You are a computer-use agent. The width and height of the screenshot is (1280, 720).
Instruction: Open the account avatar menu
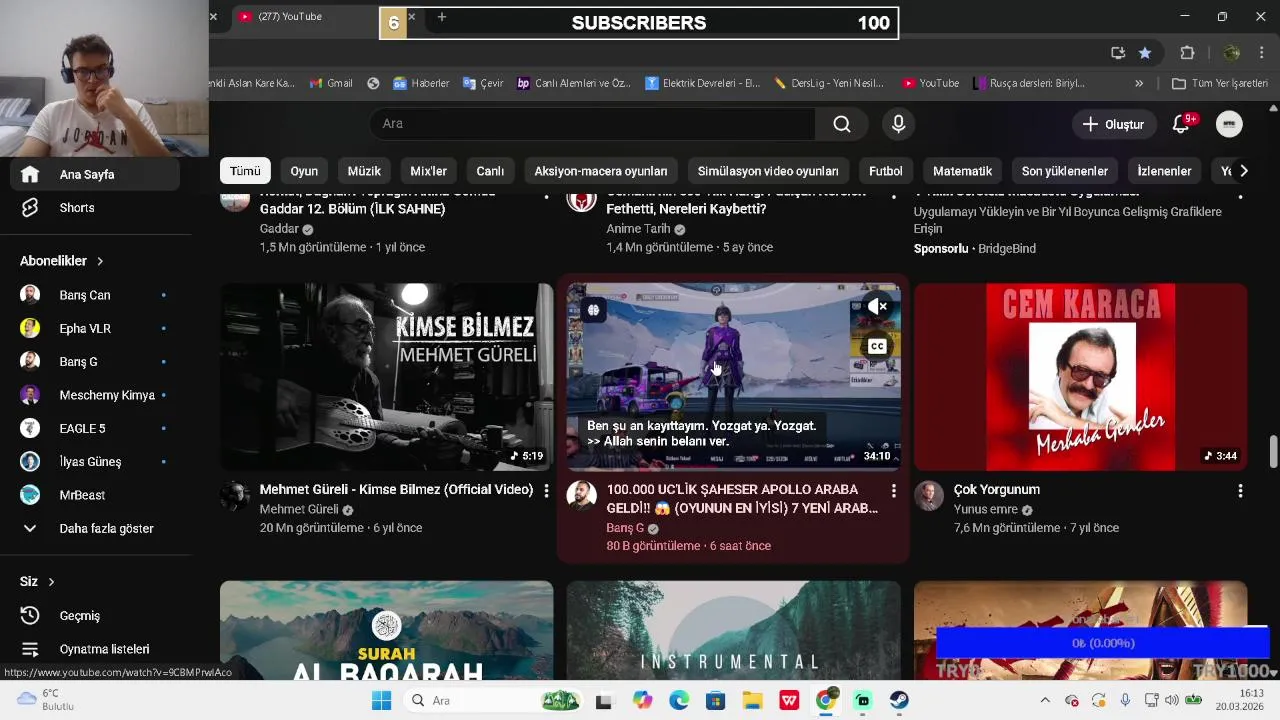click(1229, 124)
